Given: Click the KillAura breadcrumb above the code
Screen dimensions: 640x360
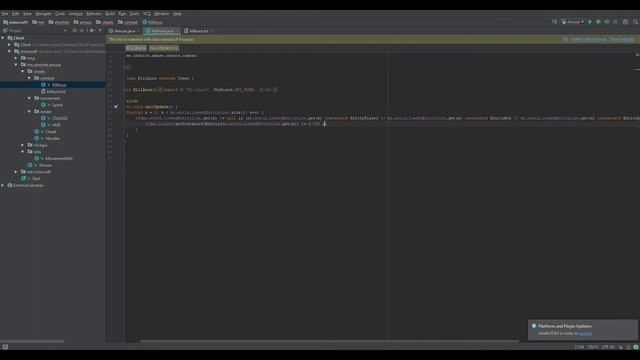Looking at the screenshot, I should [136, 48].
